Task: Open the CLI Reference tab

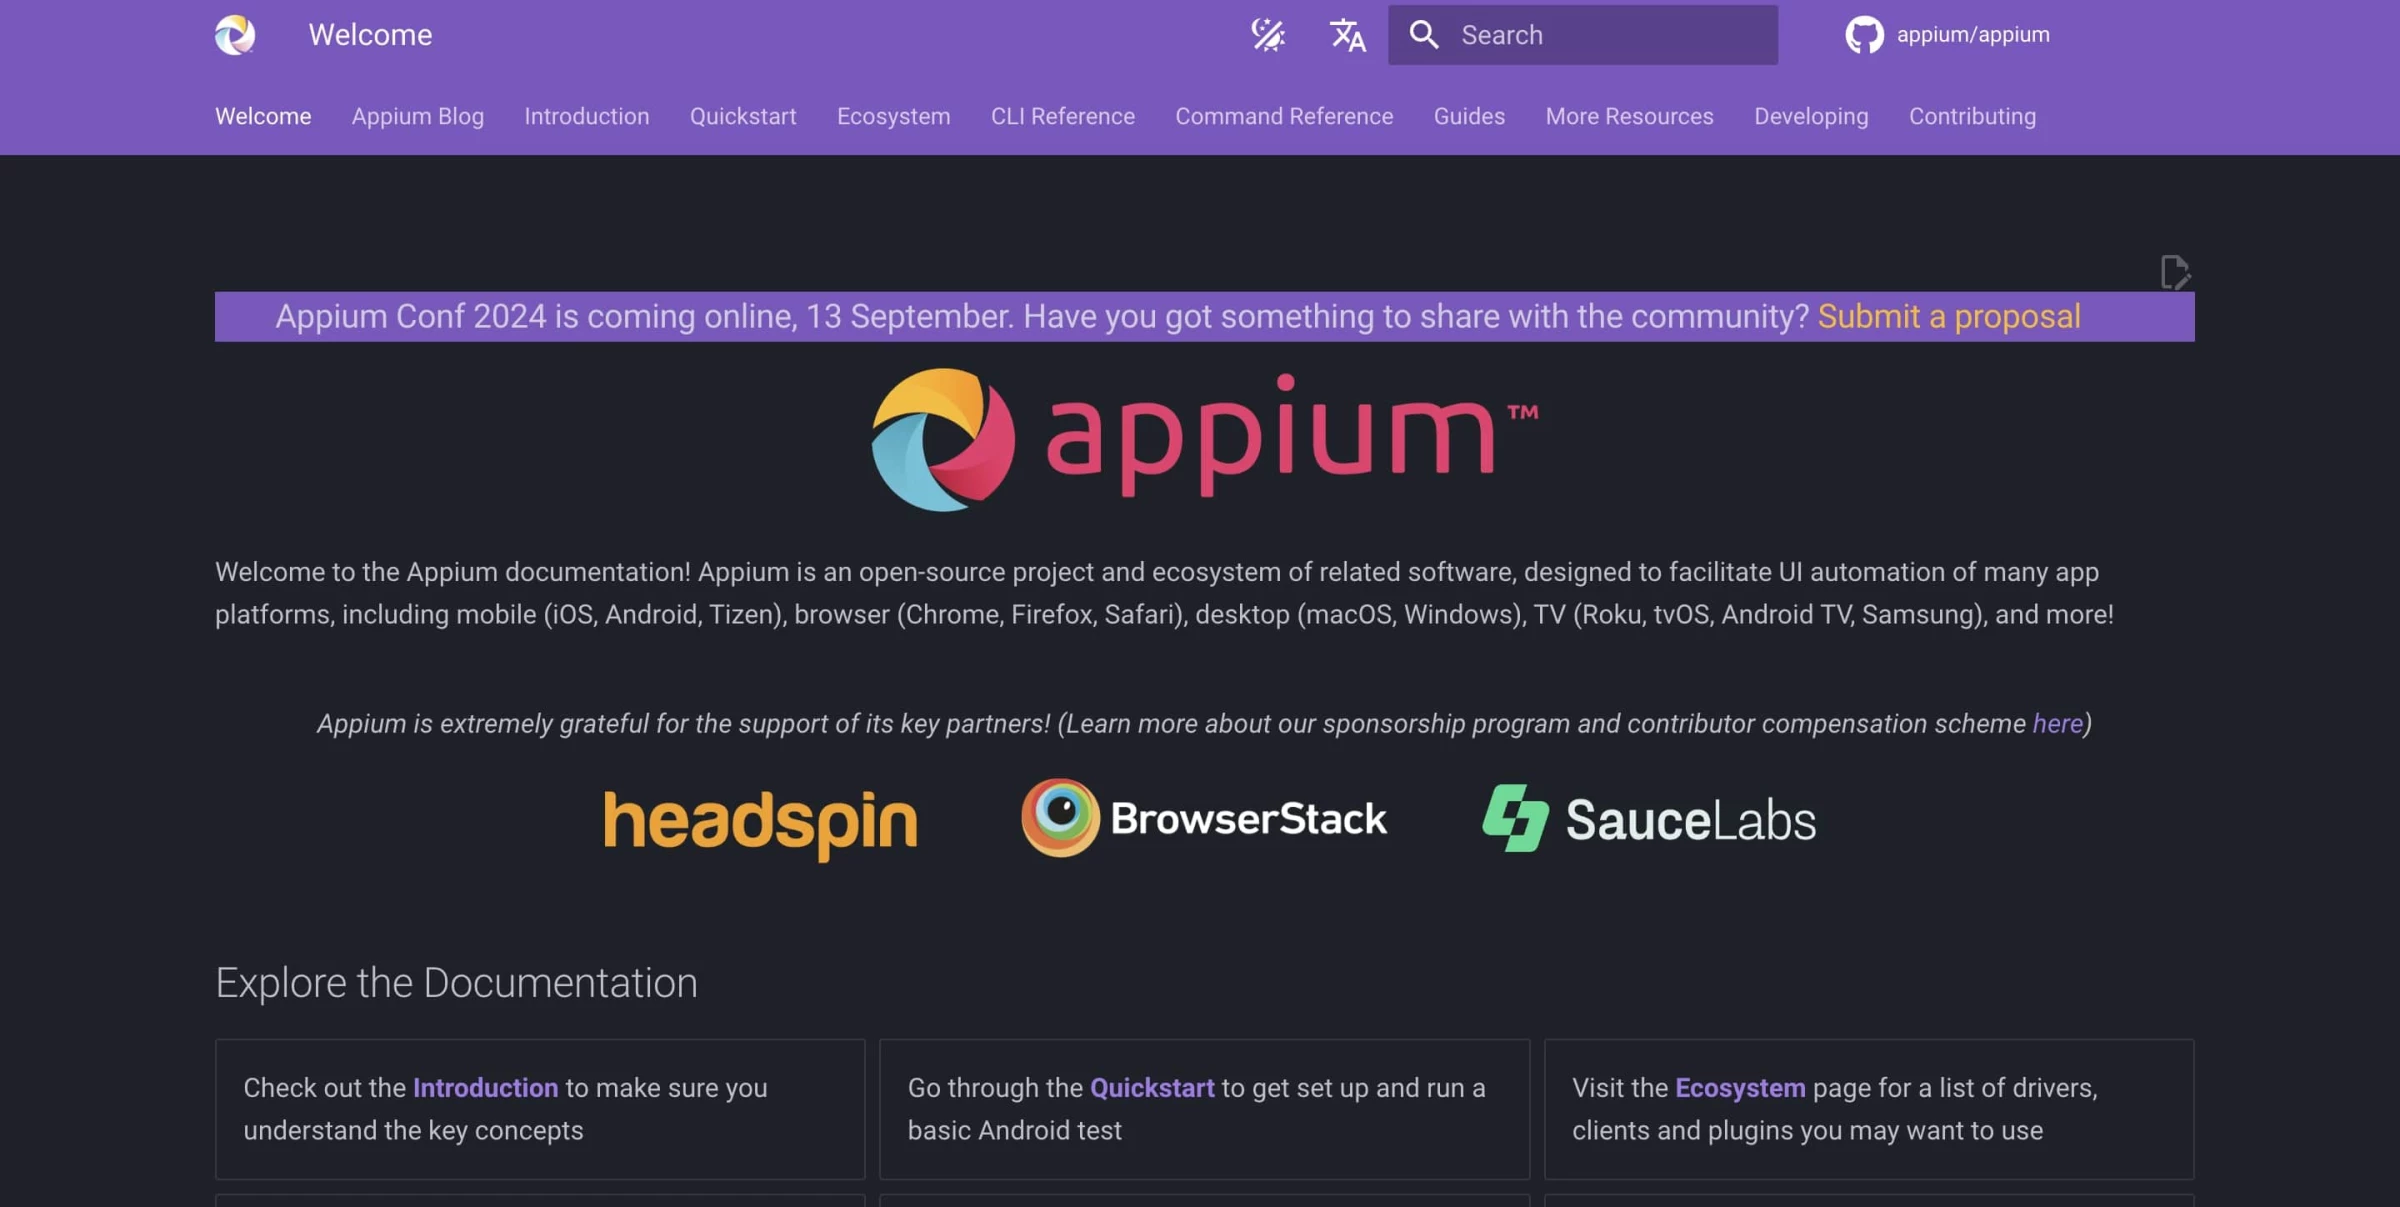Action: (x=1063, y=116)
